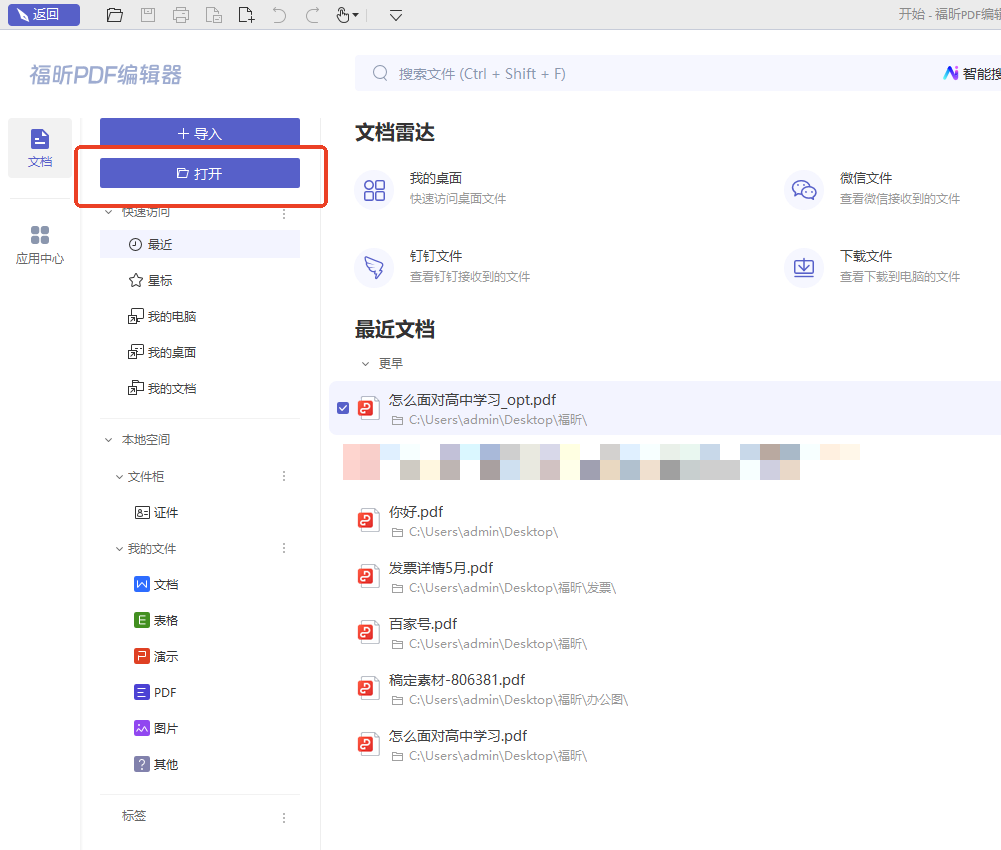Click the 导入 button
This screenshot has width=1001, height=850.
[x=200, y=133]
